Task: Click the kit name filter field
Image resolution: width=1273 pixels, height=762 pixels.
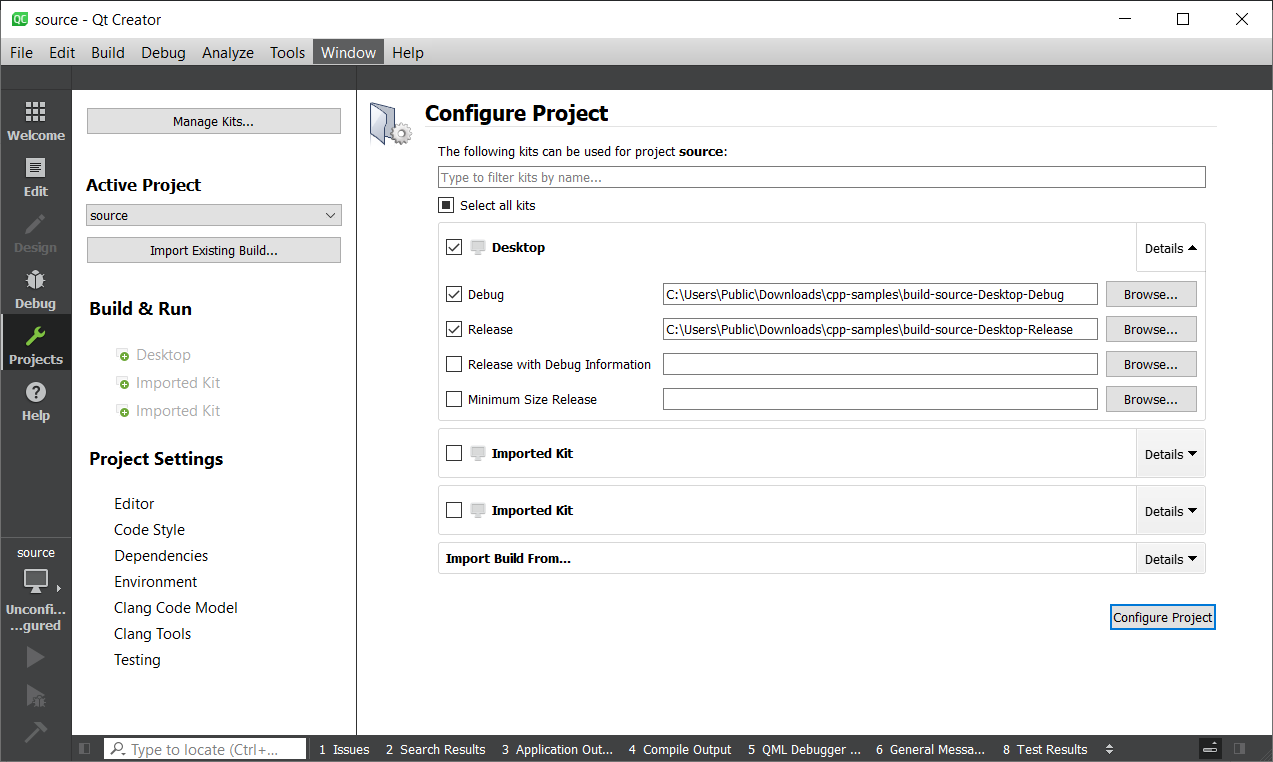Action: 821,178
